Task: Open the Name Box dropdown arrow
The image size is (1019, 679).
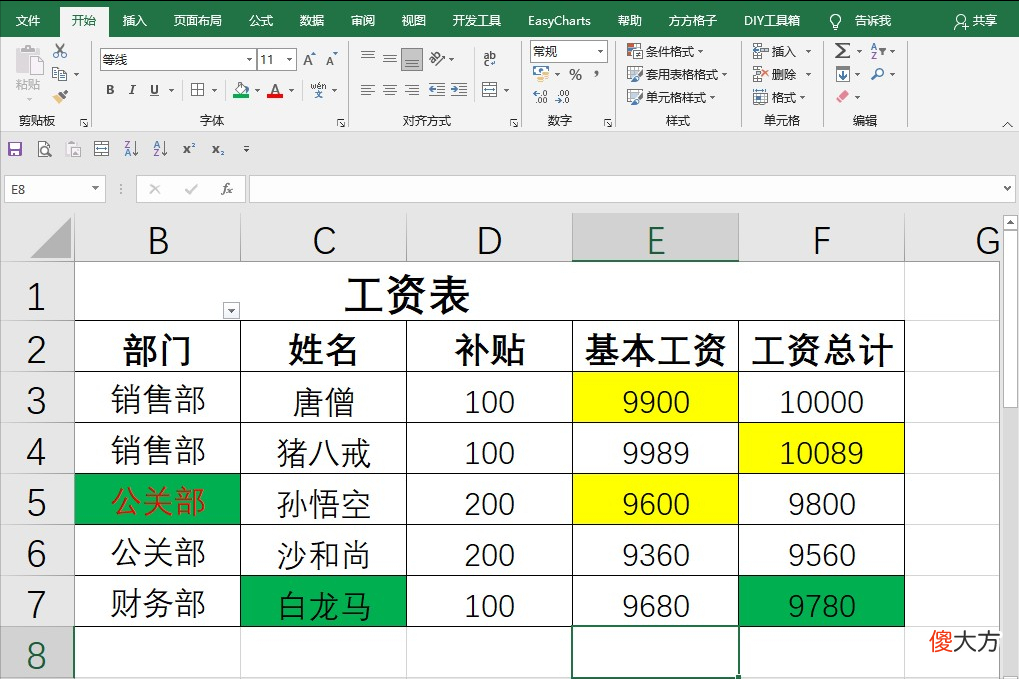Action: pos(96,188)
